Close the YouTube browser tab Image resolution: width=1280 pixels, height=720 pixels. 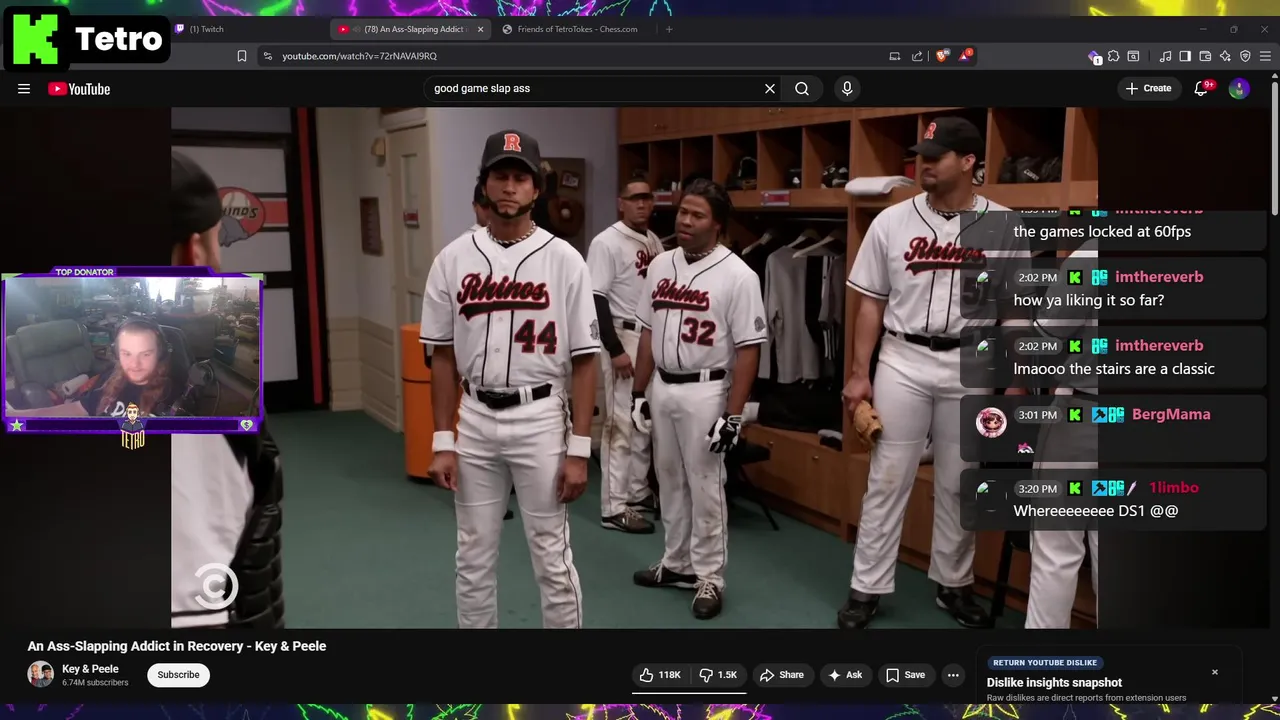pos(480,29)
